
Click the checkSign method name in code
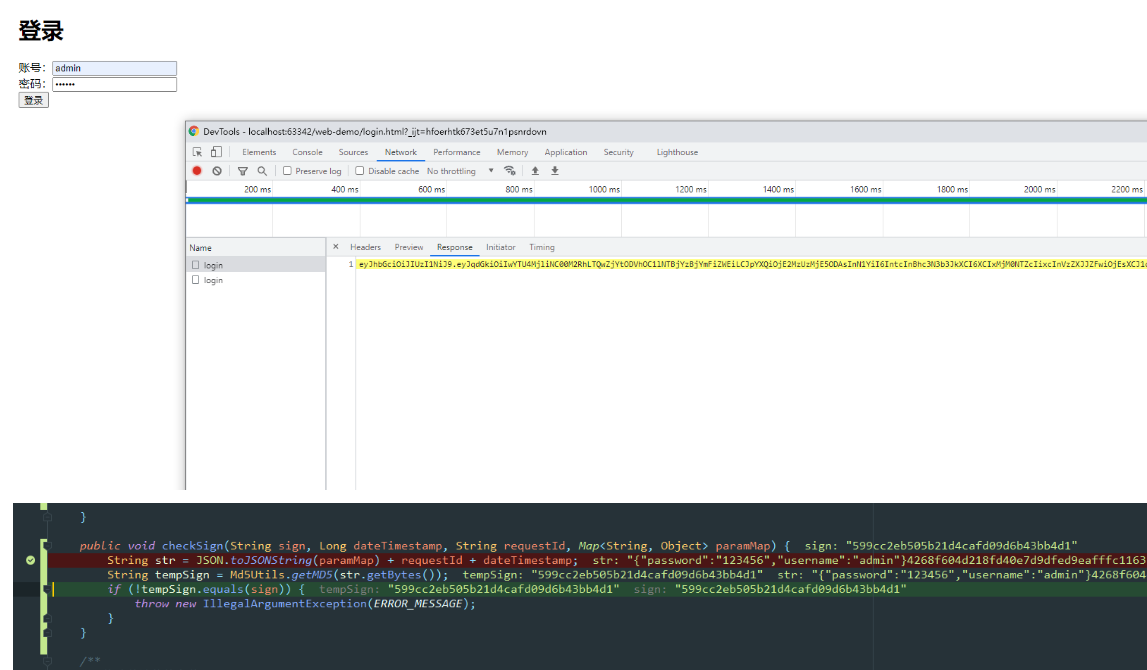click(192, 546)
